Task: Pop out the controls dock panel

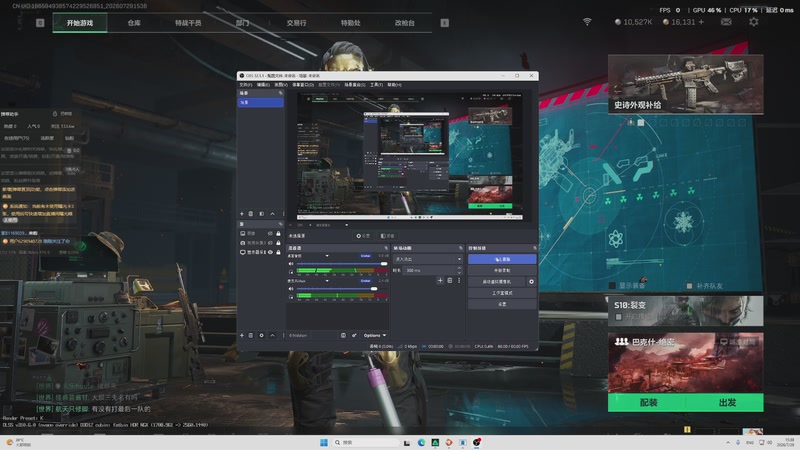Action: tap(534, 248)
